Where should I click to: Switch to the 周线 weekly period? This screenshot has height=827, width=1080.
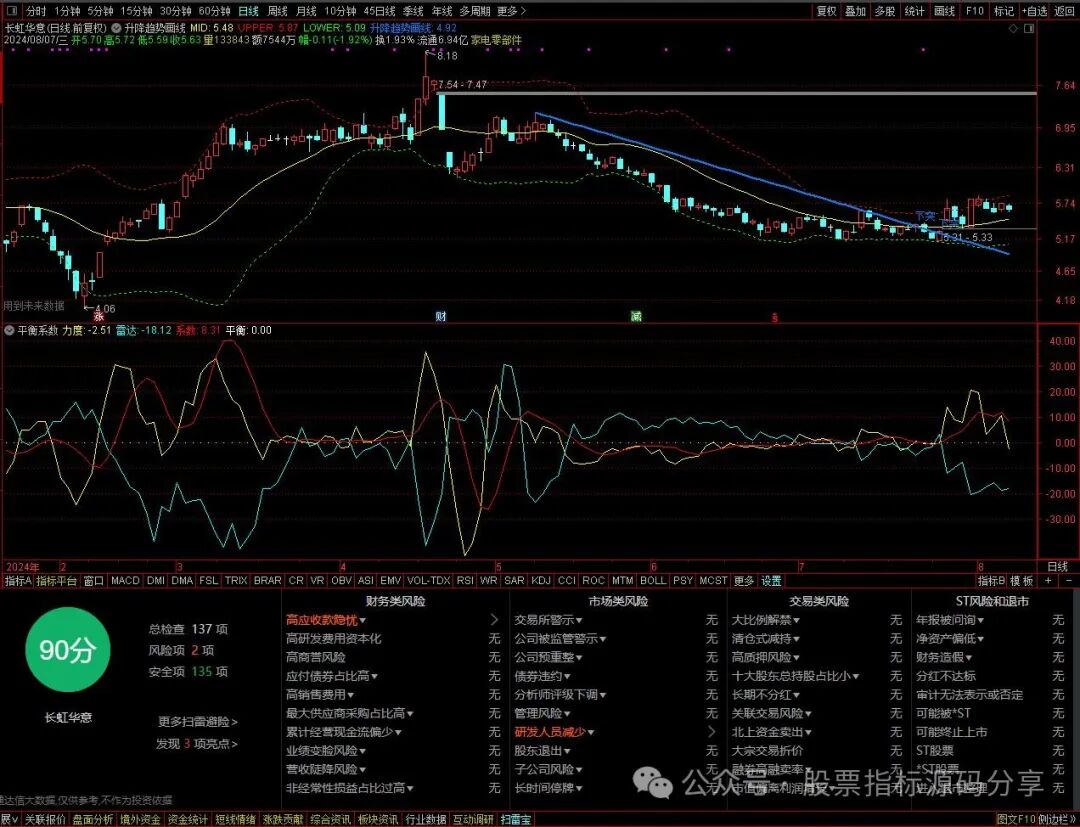[278, 11]
